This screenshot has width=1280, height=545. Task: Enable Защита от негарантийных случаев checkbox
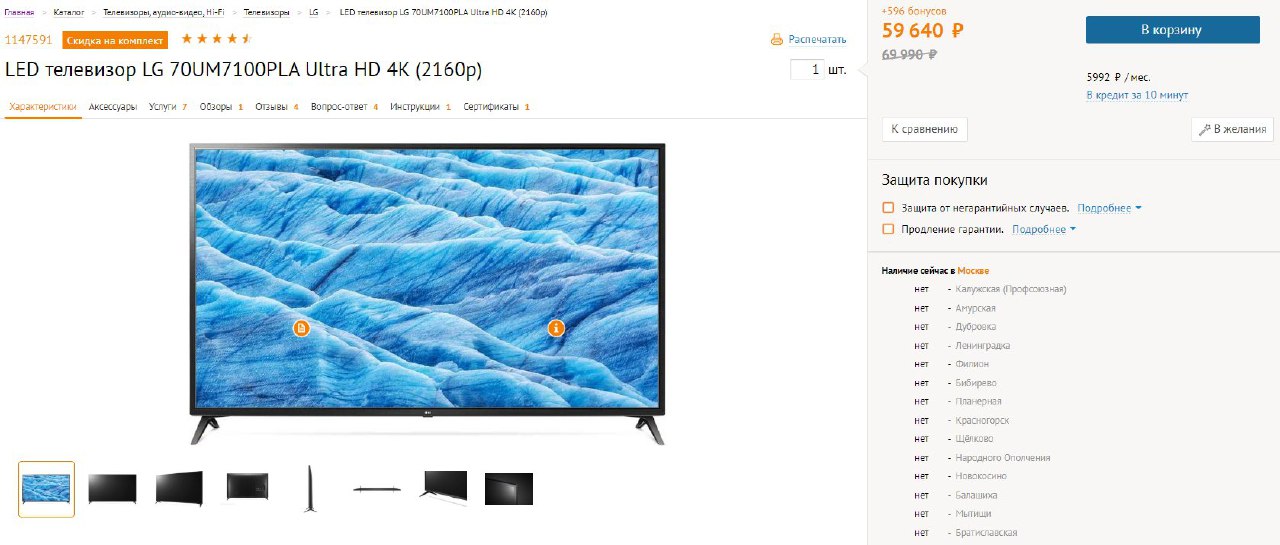(888, 208)
